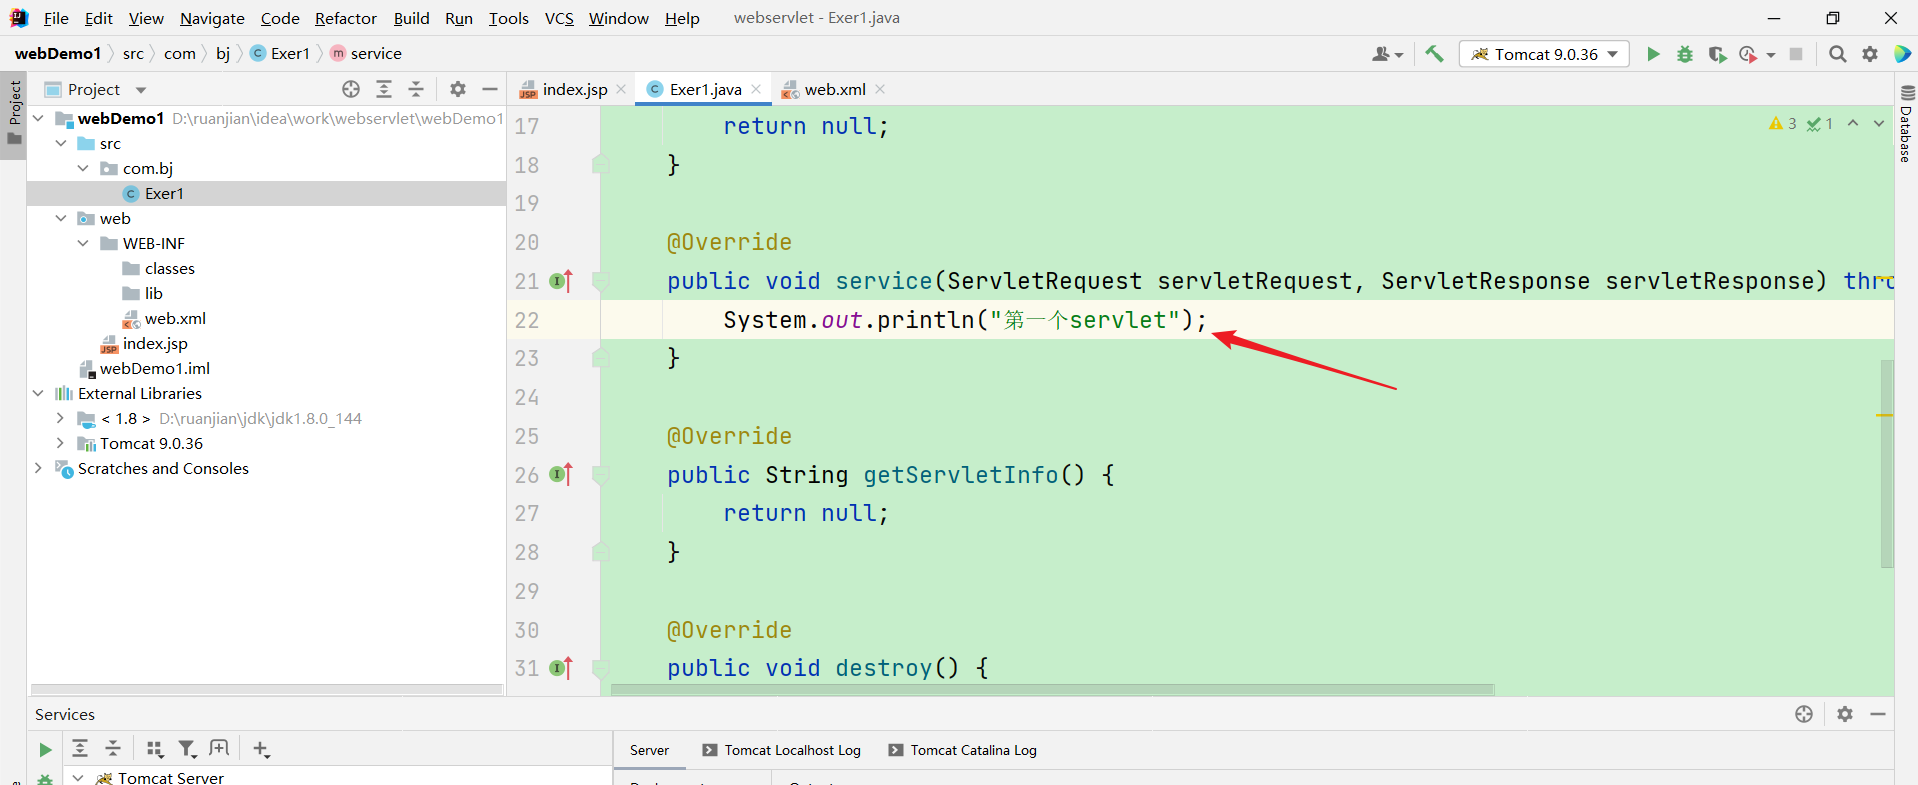The width and height of the screenshot is (1918, 785).
Task: Open Project panel options gear
Action: click(x=458, y=89)
